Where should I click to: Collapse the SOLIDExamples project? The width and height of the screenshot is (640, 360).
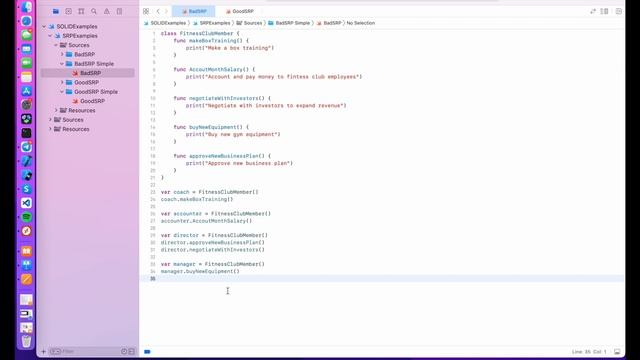[x=44, y=27]
